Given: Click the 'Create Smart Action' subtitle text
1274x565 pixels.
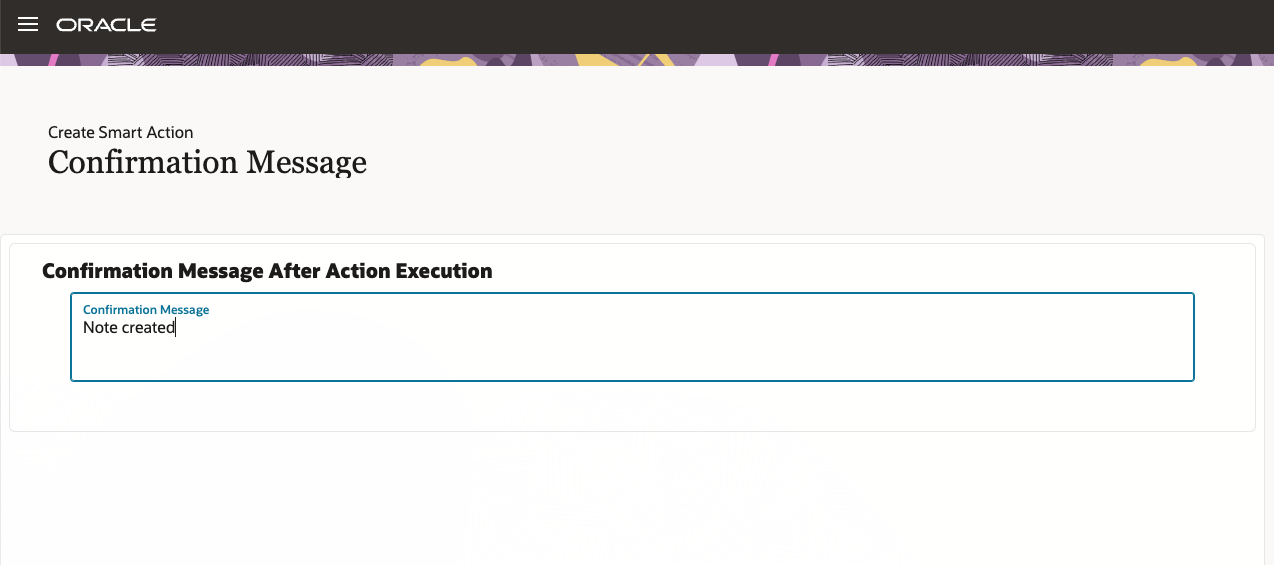Looking at the screenshot, I should click(x=121, y=132).
